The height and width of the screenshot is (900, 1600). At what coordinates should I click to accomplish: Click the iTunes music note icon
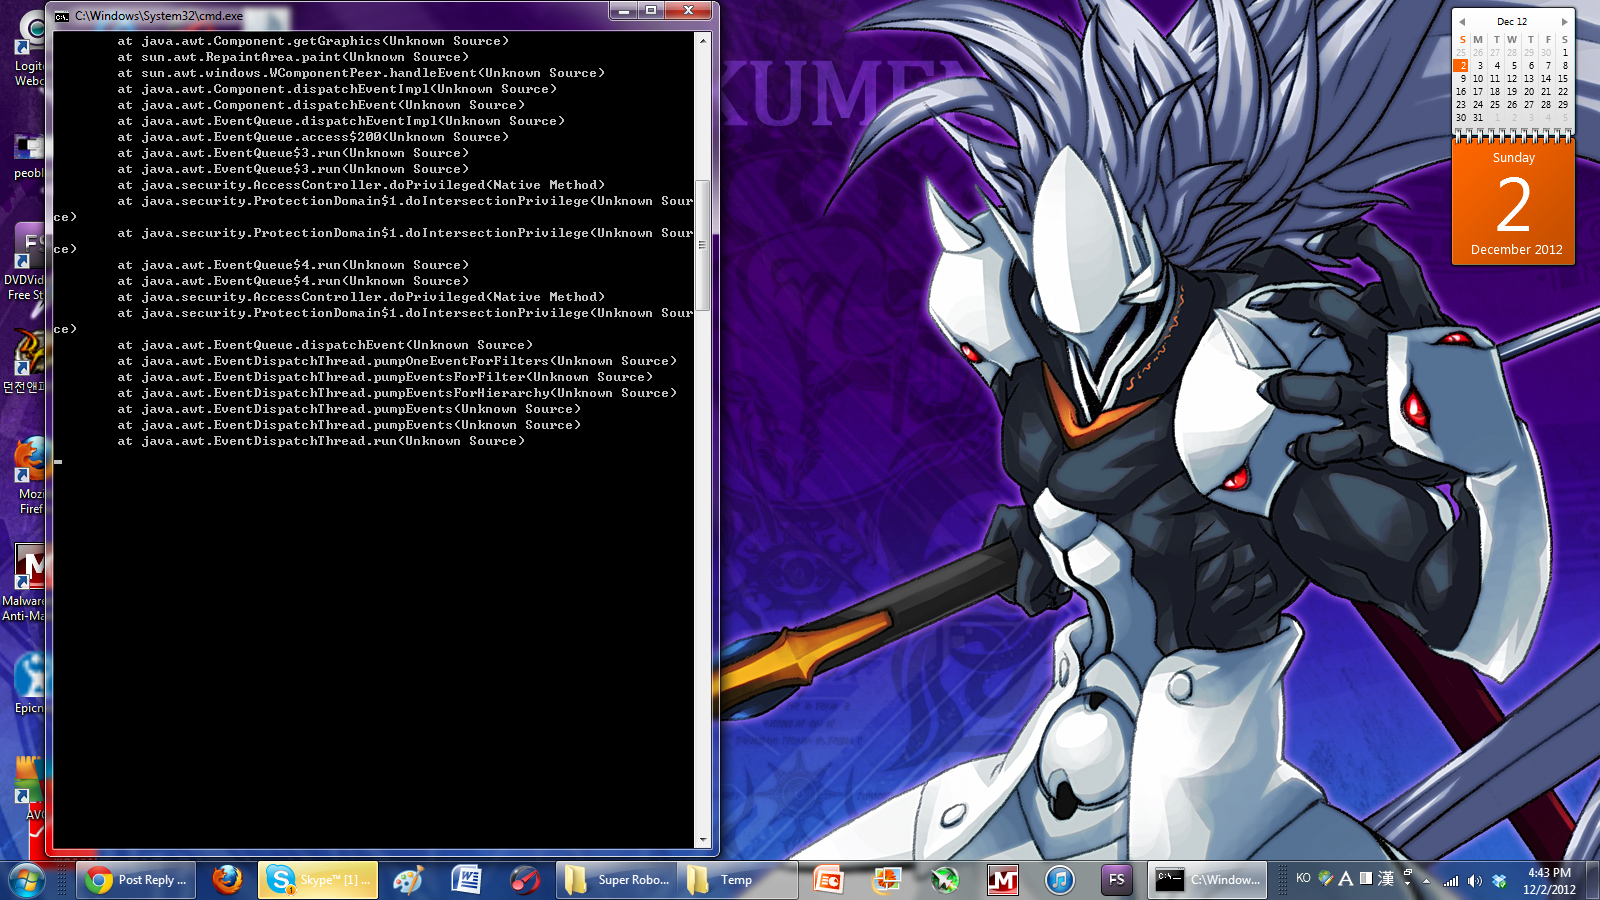click(x=1059, y=880)
